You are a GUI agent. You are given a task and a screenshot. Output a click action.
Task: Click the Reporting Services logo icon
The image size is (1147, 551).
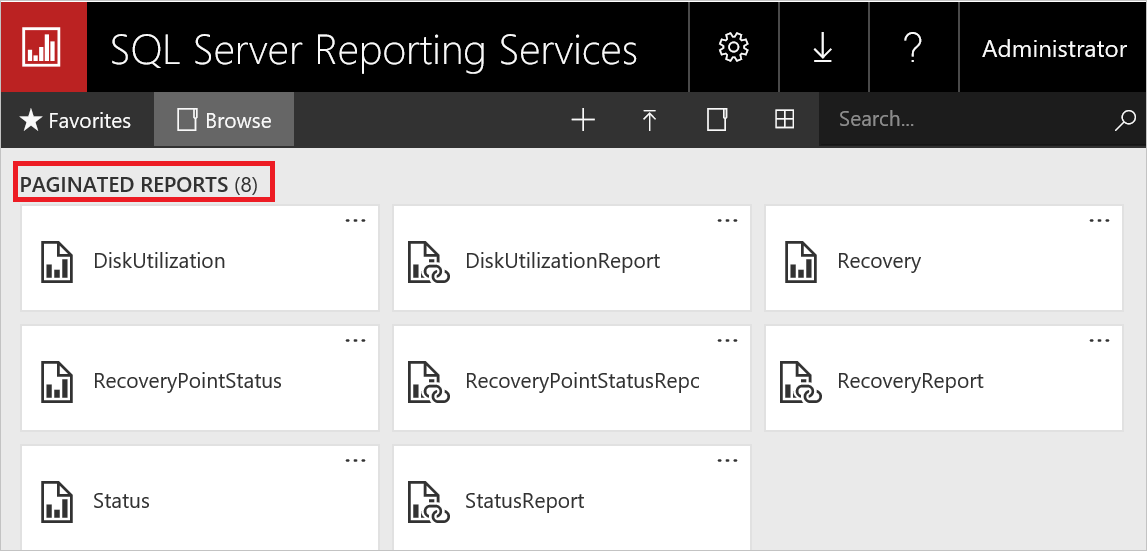point(44,47)
